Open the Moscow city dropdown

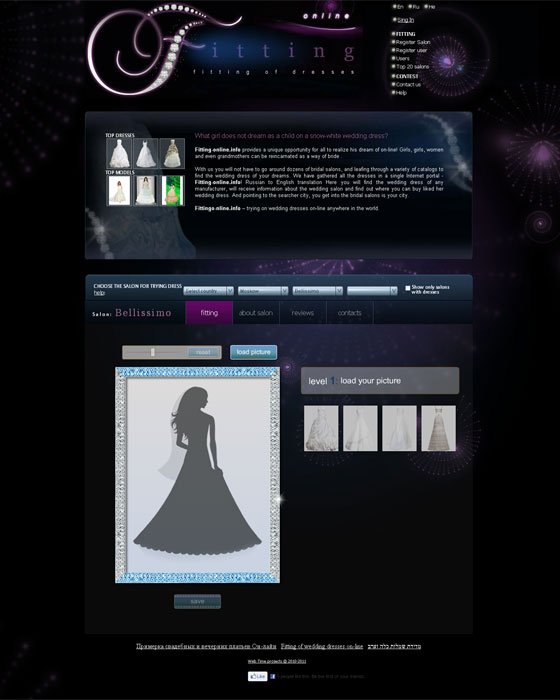click(x=263, y=291)
